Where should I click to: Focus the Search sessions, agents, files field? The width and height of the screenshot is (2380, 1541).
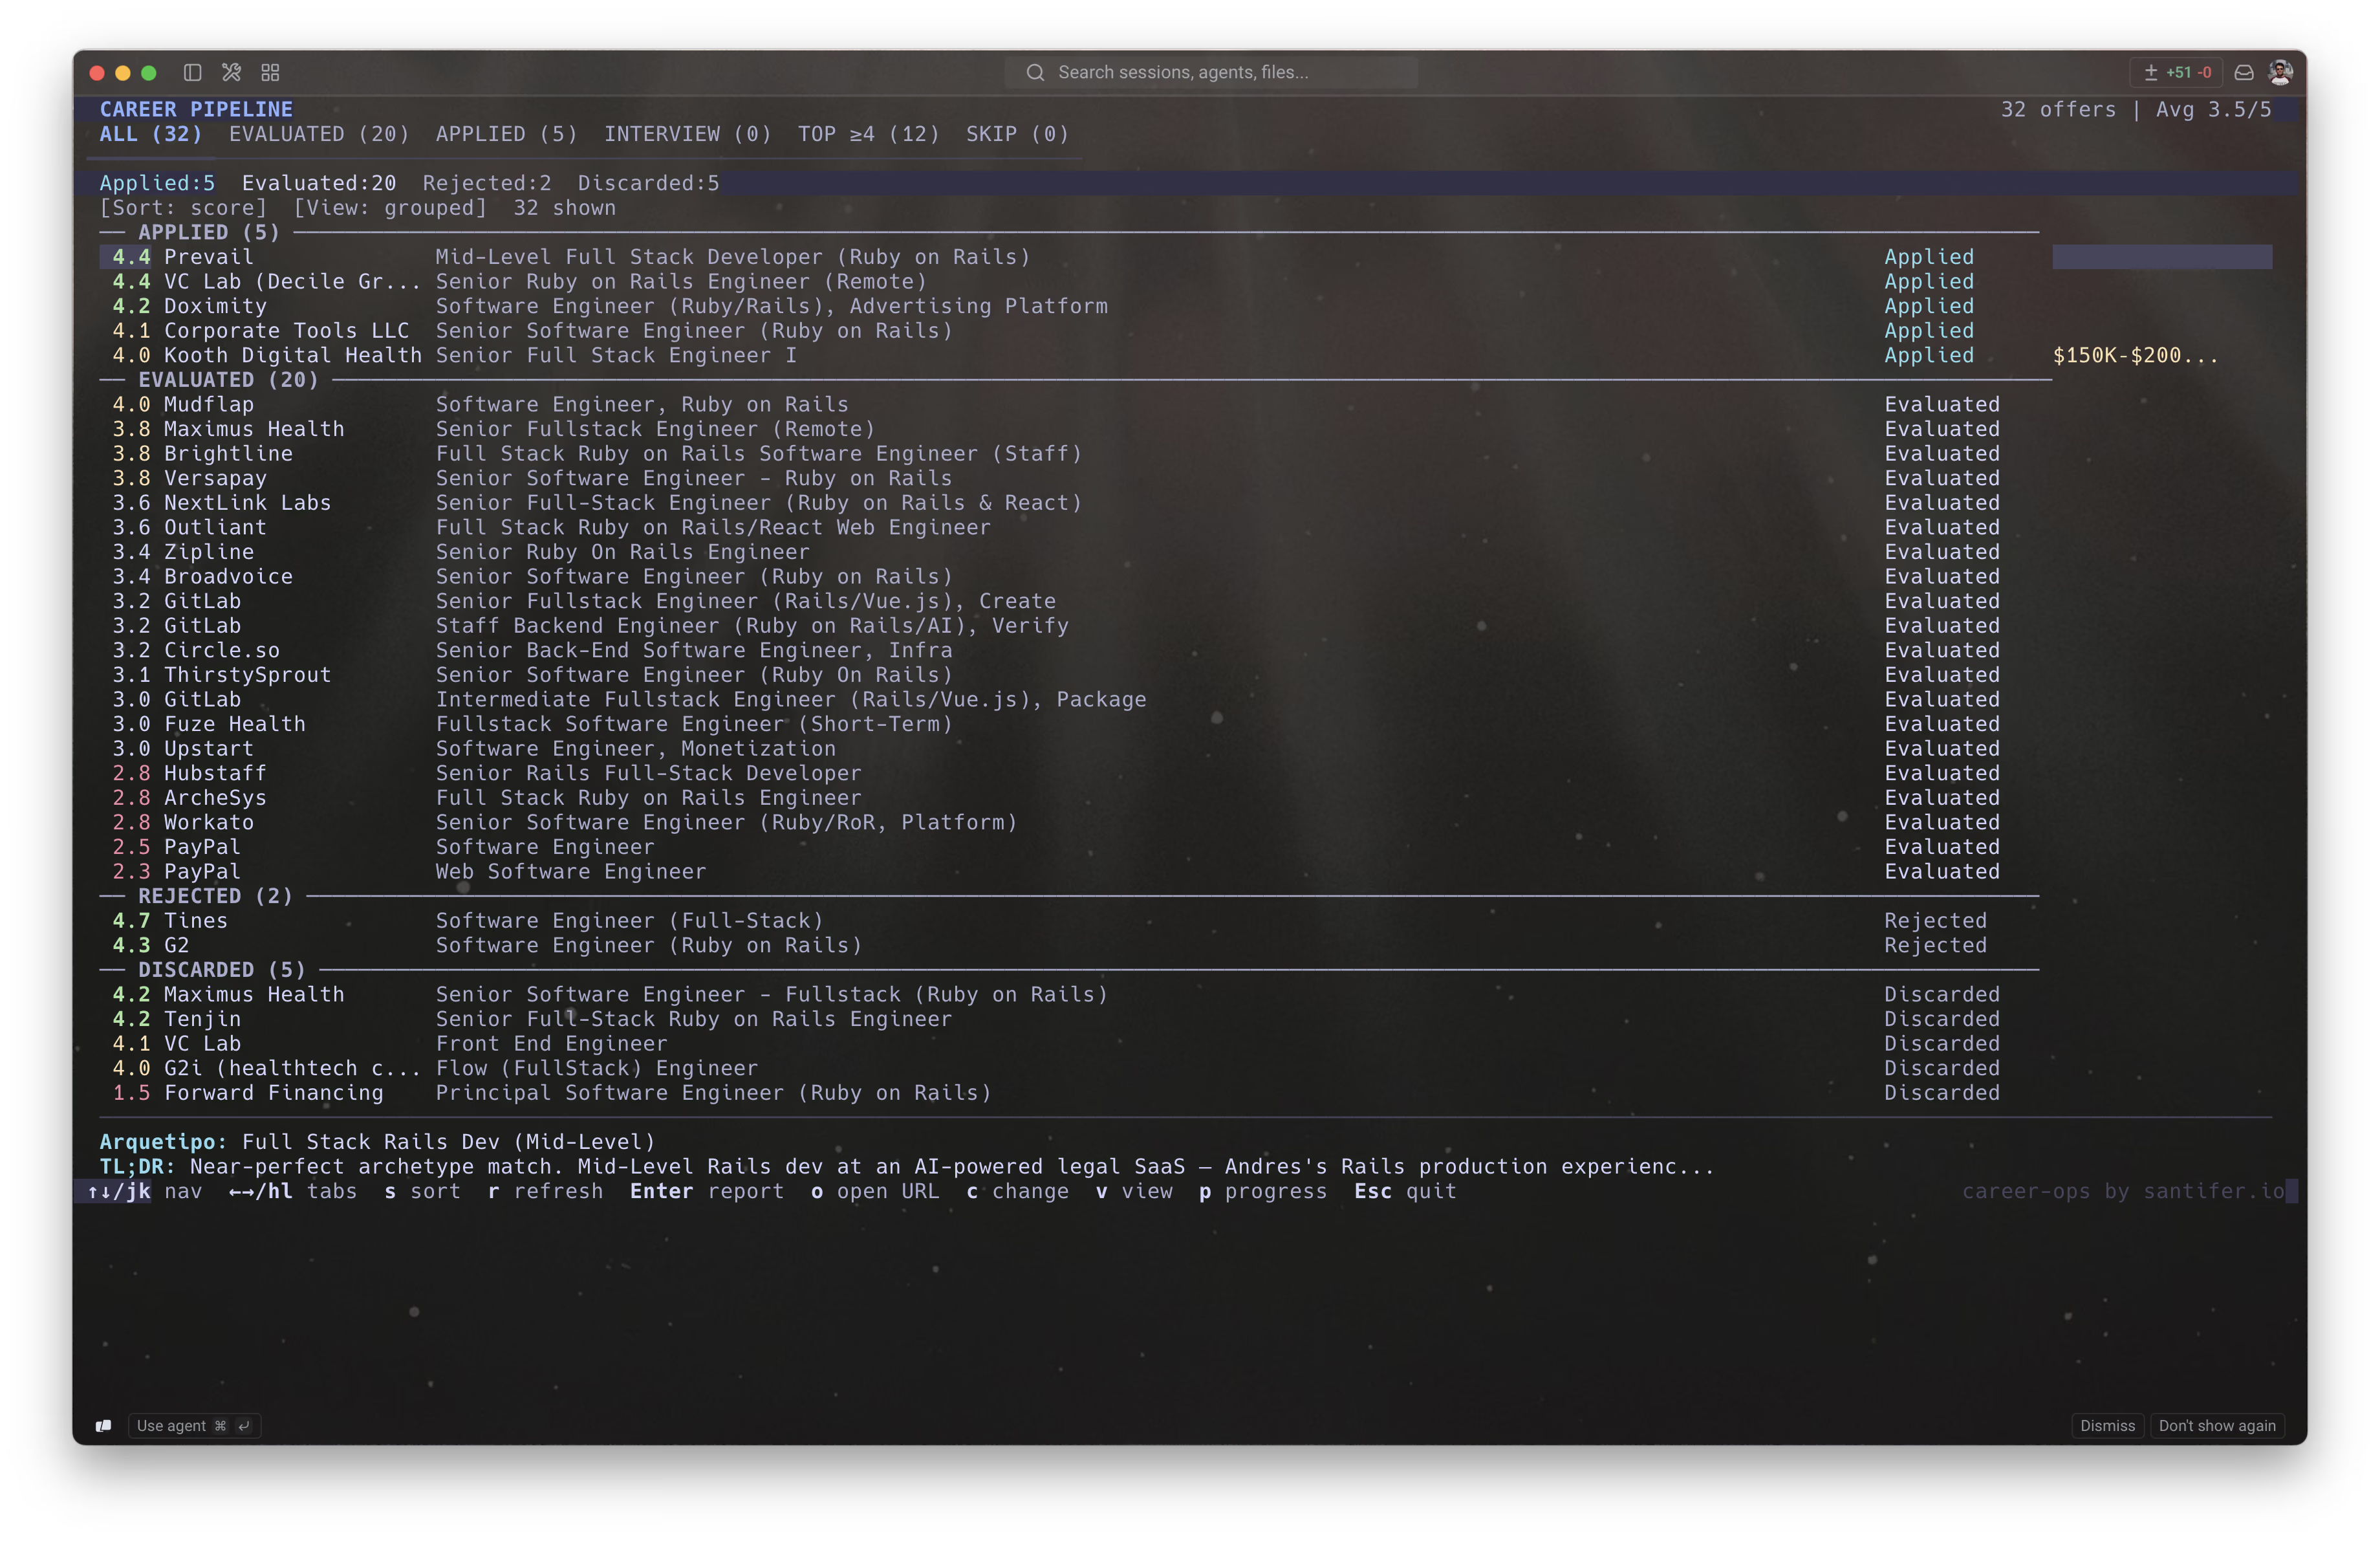point(1211,72)
